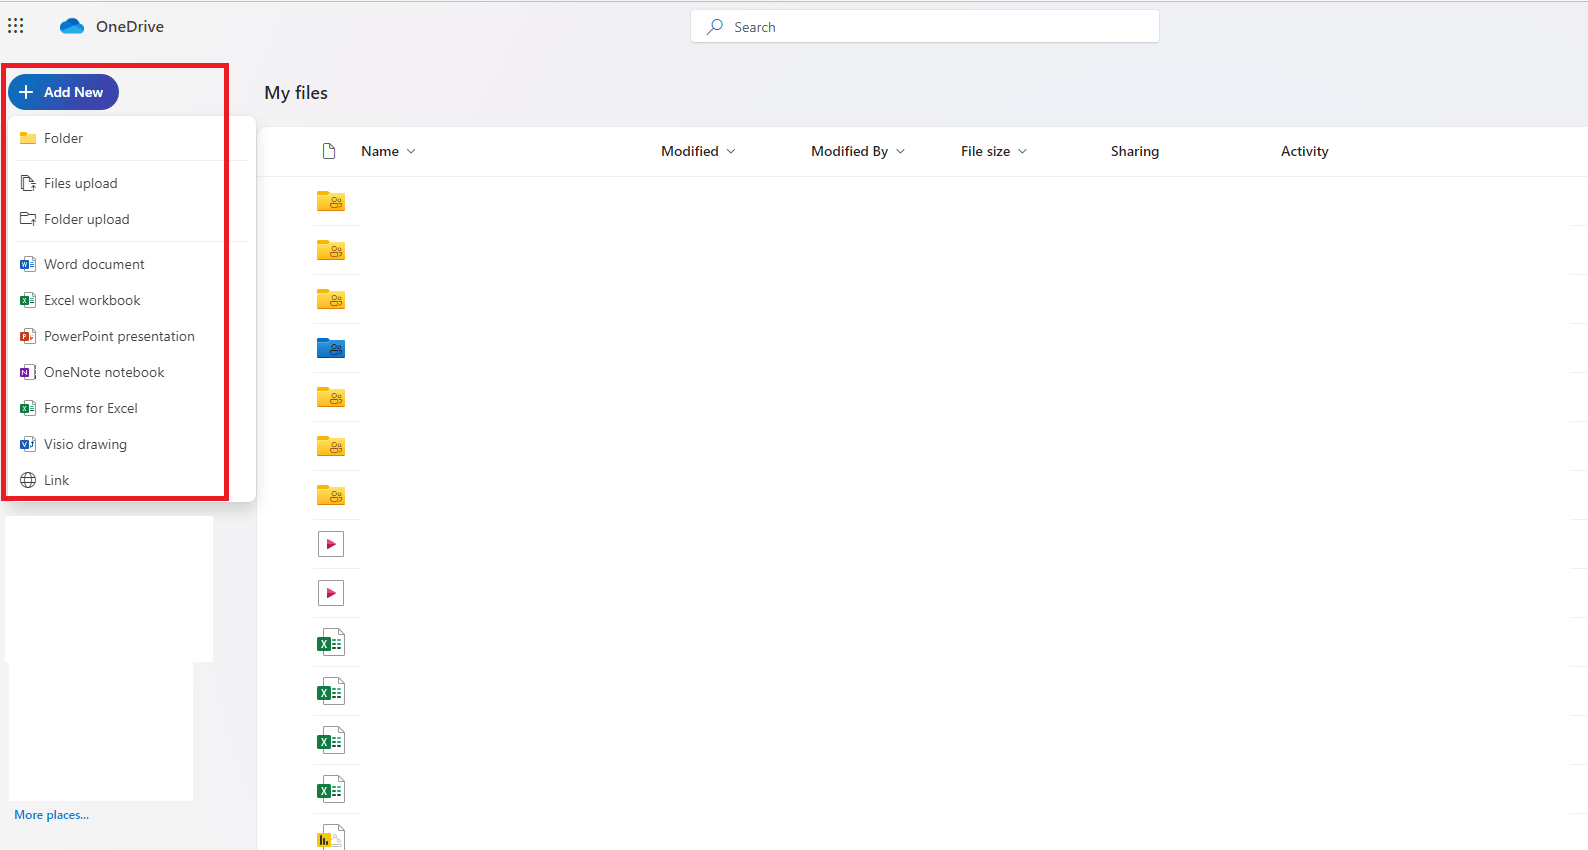1588x850 pixels.
Task: Open the More places link
Action: pyautogui.click(x=51, y=815)
